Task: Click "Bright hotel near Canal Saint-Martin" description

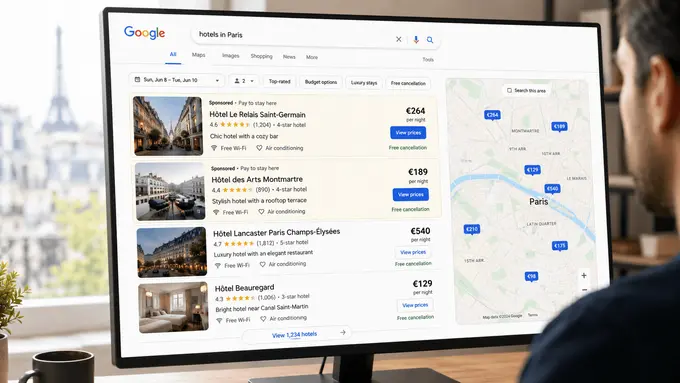Action: coord(262,308)
